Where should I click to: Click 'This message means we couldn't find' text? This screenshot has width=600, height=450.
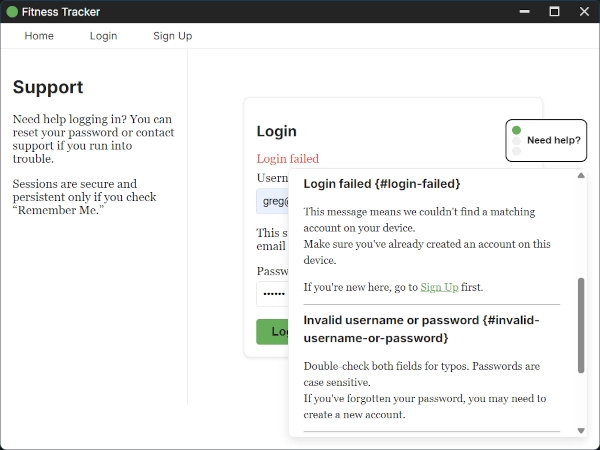419,220
